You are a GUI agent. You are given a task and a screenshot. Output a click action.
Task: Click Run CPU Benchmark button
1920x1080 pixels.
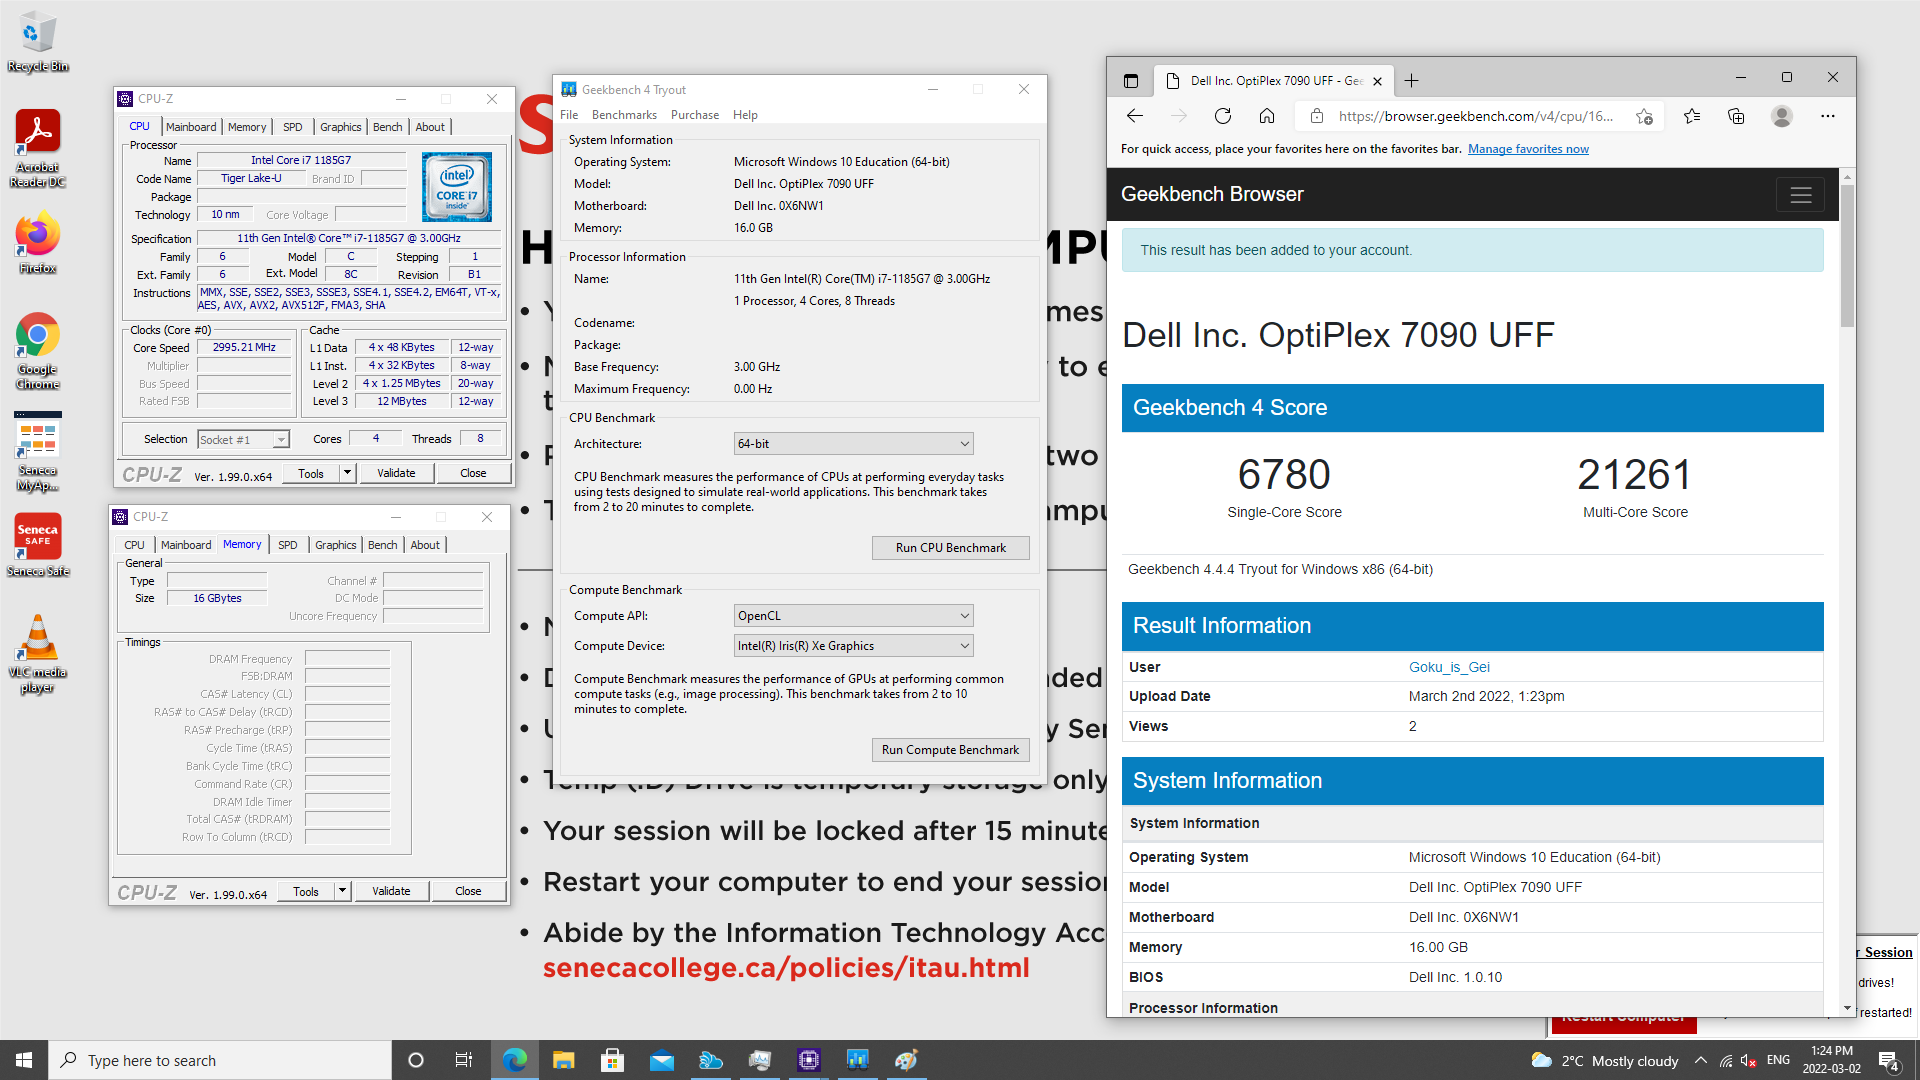(950, 548)
